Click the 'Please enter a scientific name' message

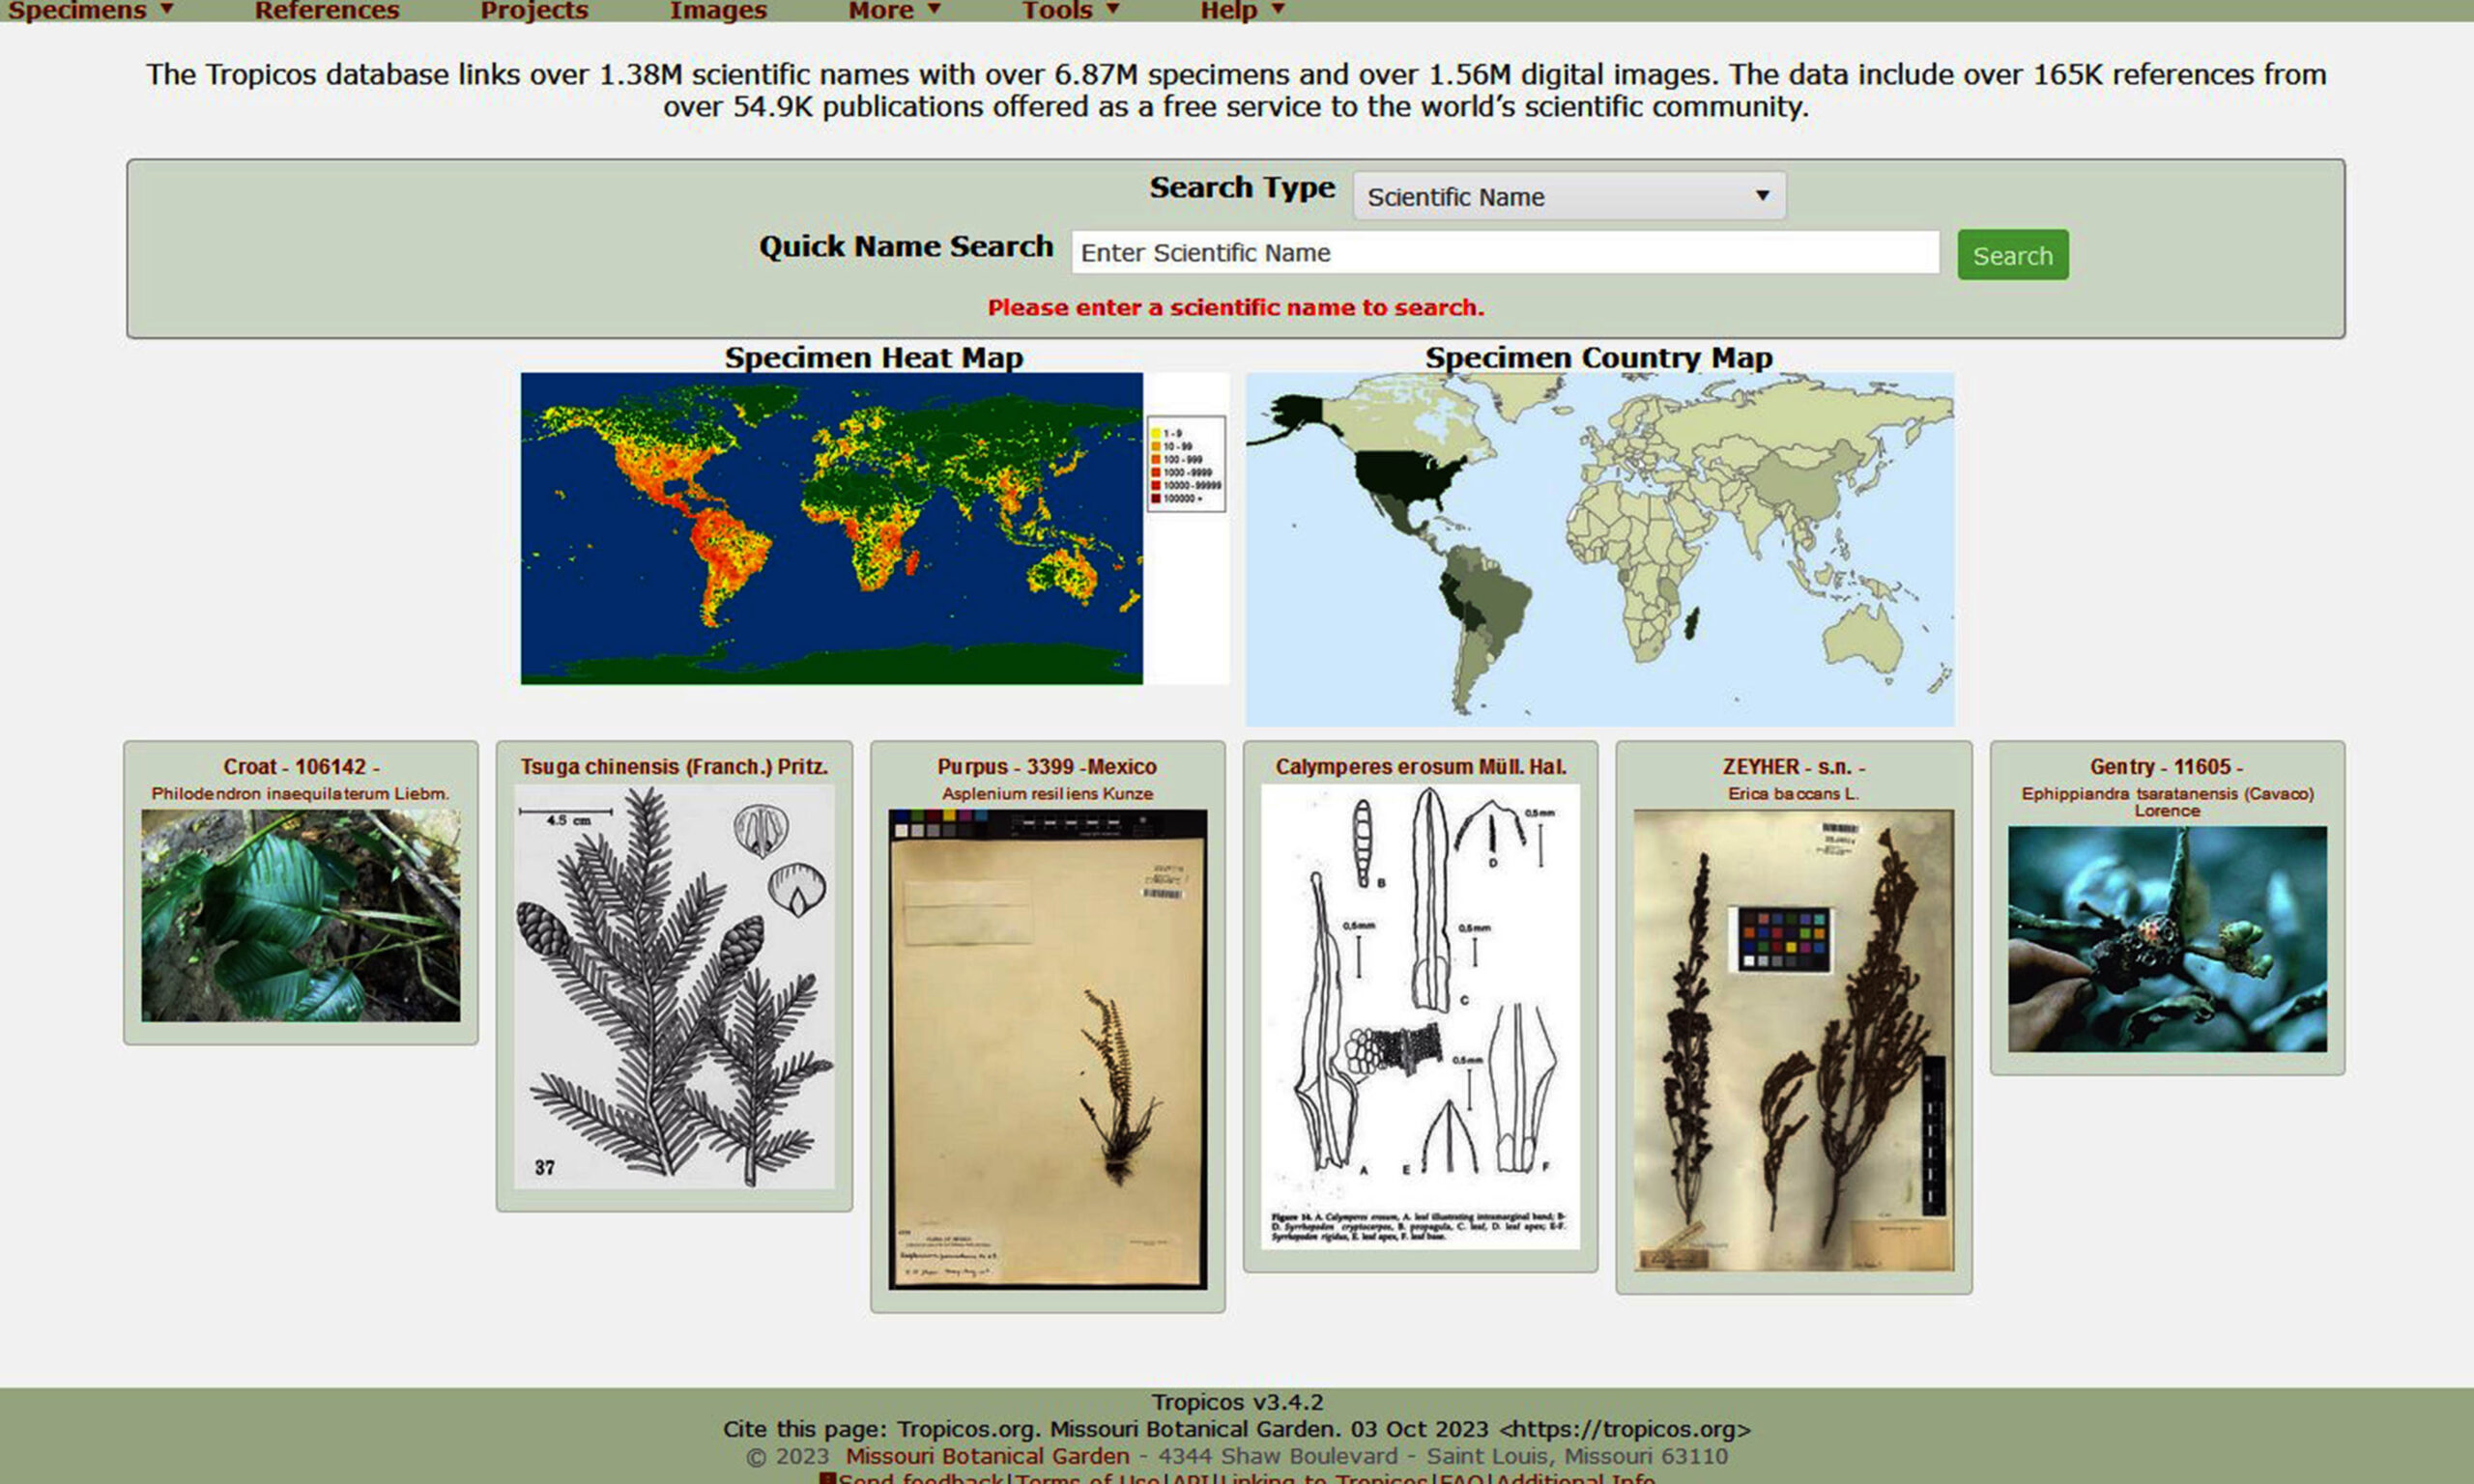[1236, 308]
